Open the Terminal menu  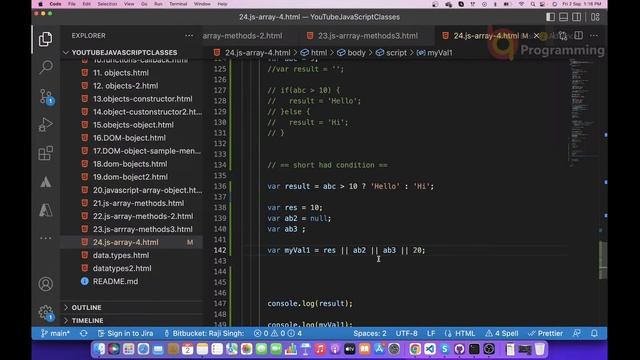[x=178, y=4]
